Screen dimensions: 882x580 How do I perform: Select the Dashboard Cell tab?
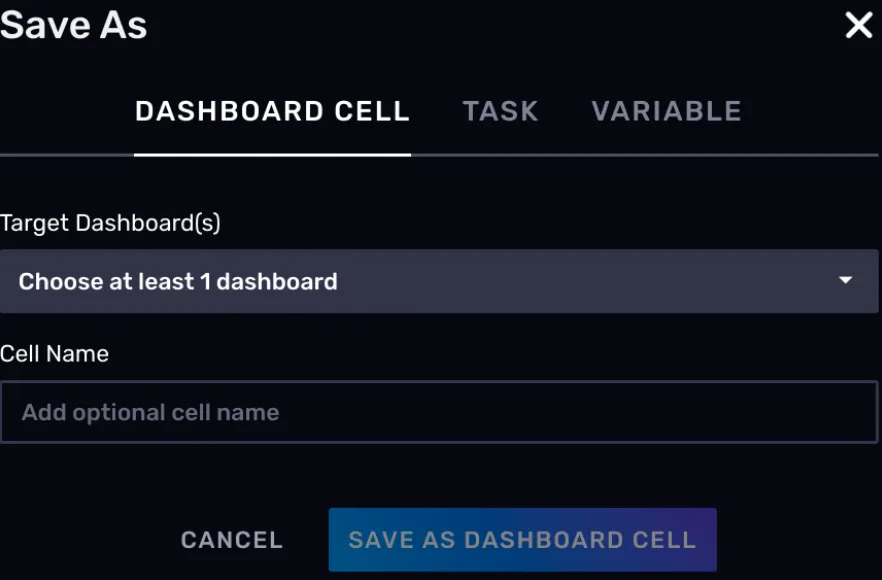pos(272,111)
